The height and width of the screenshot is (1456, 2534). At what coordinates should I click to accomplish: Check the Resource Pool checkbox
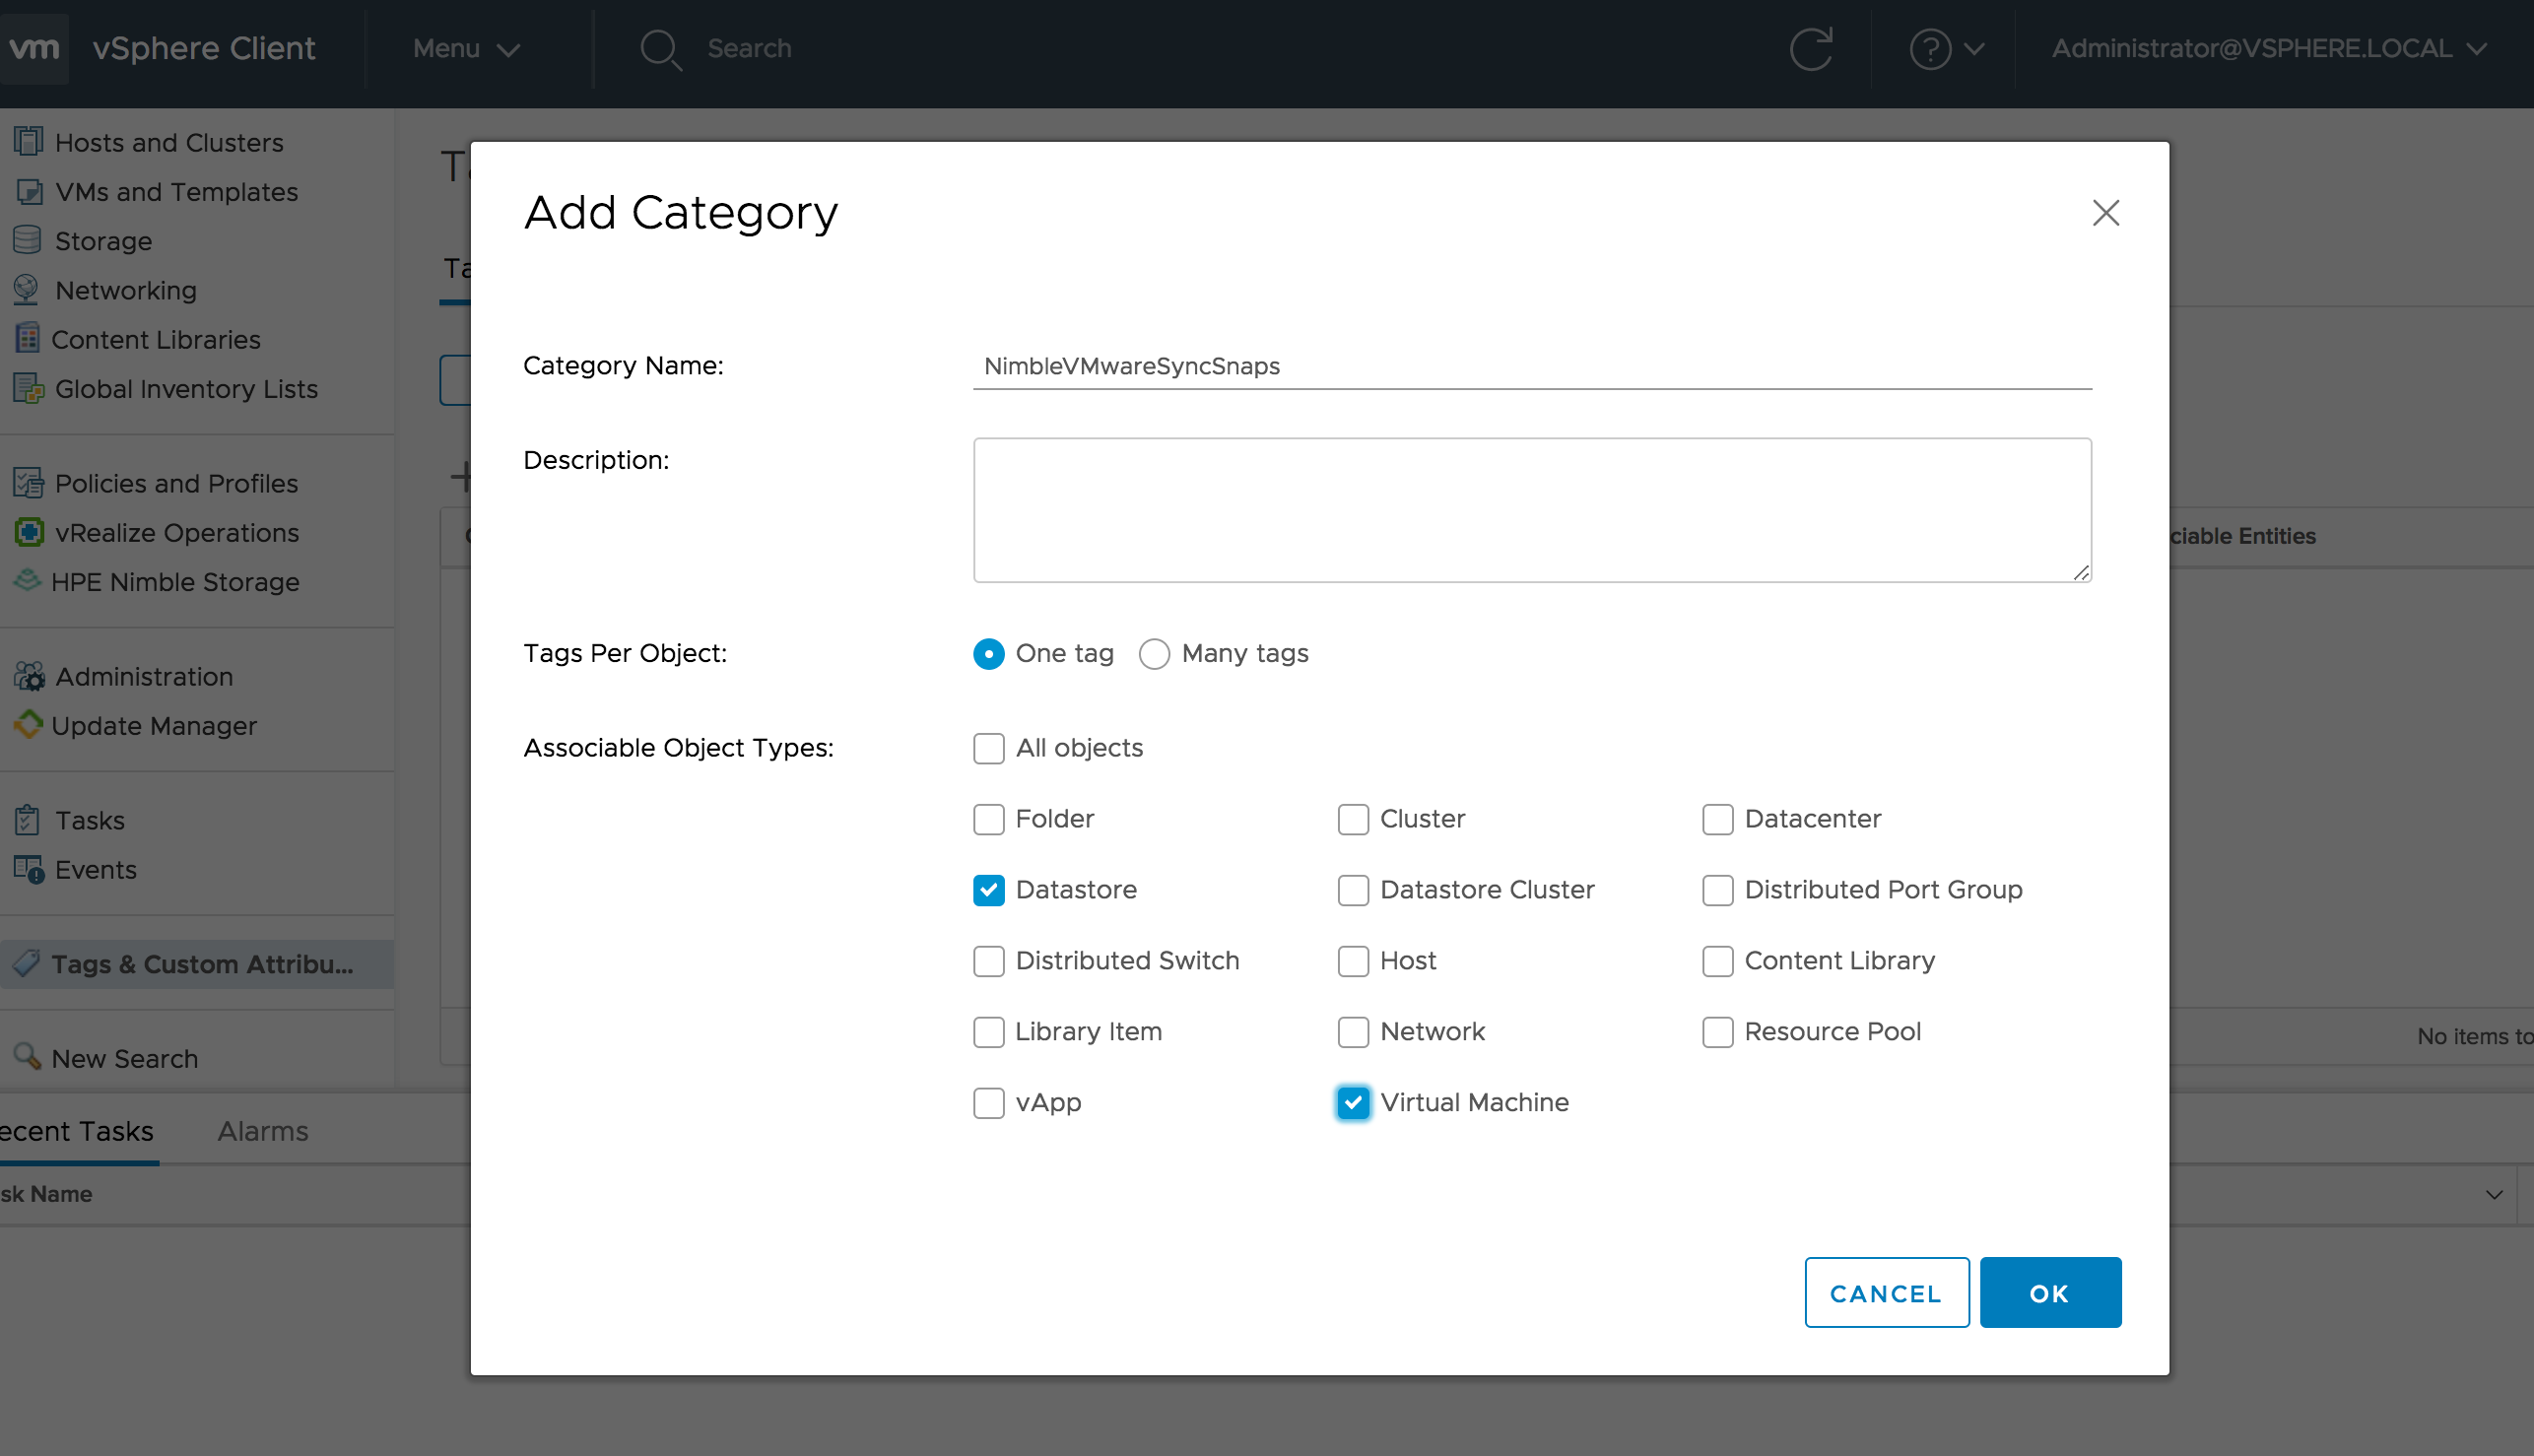(x=1717, y=1032)
